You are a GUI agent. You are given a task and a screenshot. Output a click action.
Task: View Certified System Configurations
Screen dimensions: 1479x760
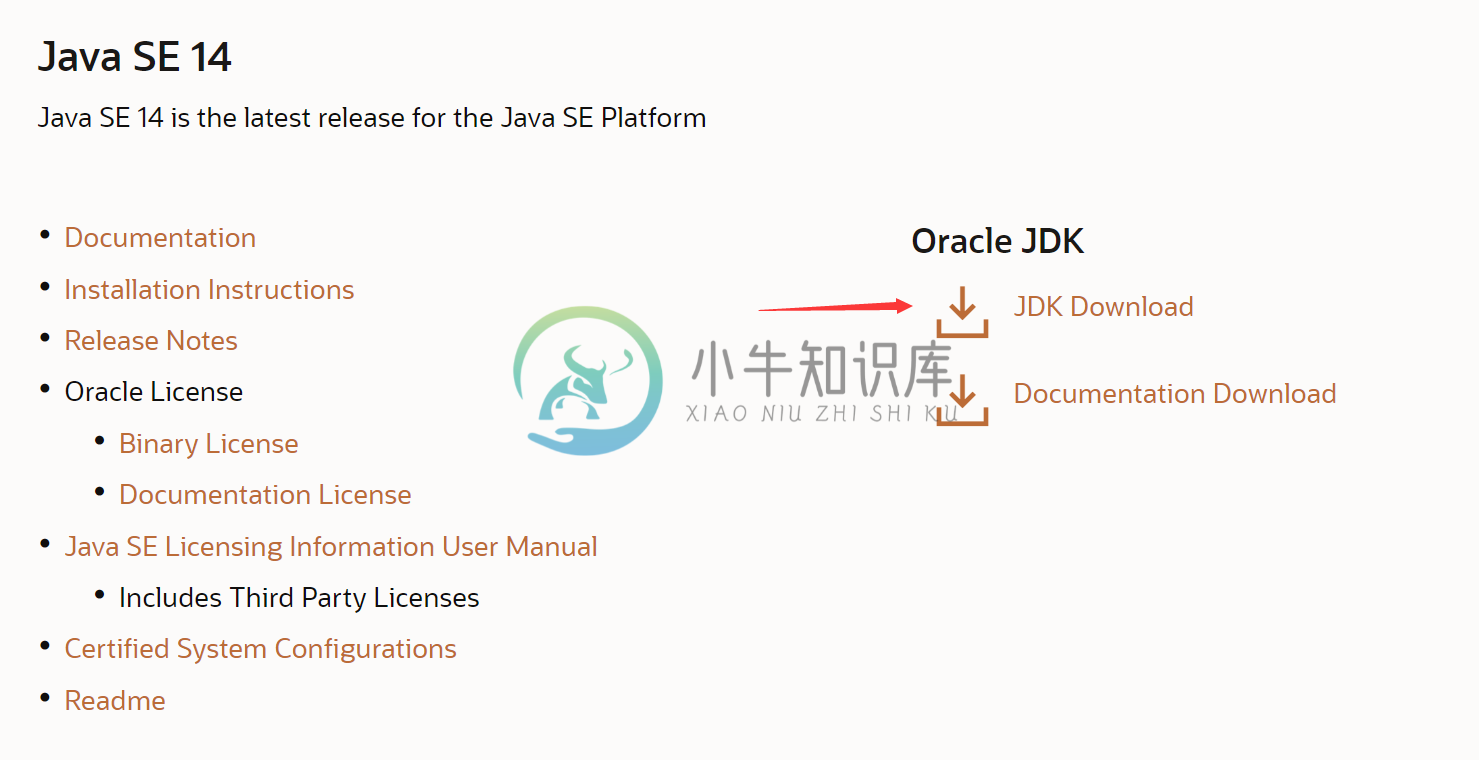point(260,649)
